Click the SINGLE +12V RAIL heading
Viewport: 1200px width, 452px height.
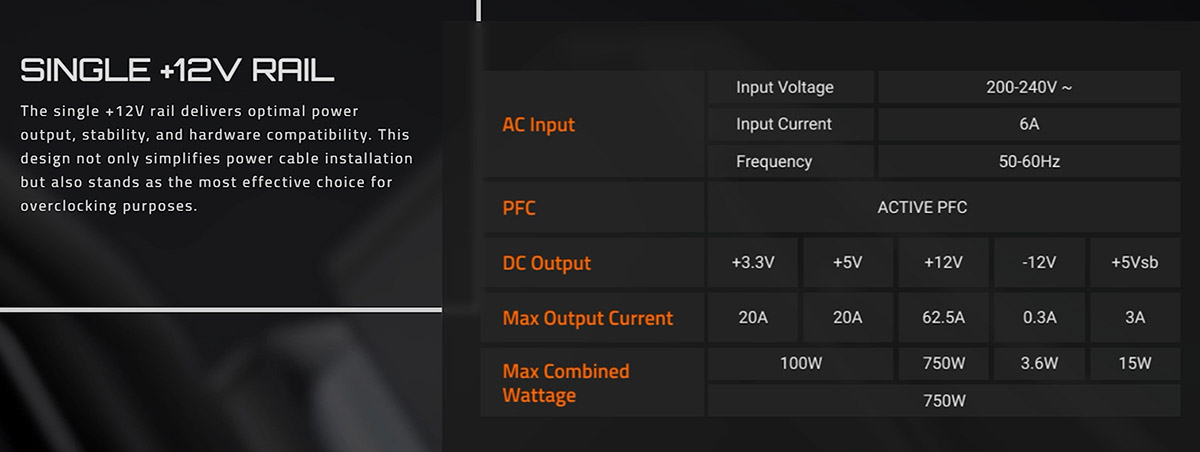point(177,71)
